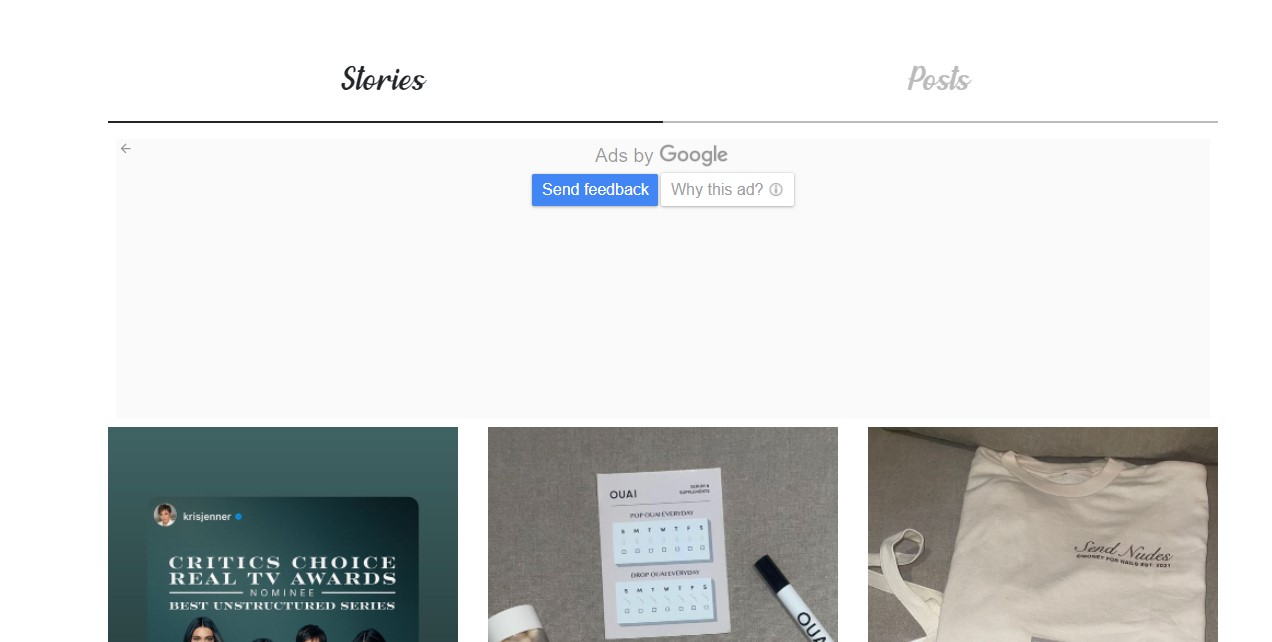Click the empty ad area below the feedback buttons
1272x642 pixels.
tap(663, 312)
